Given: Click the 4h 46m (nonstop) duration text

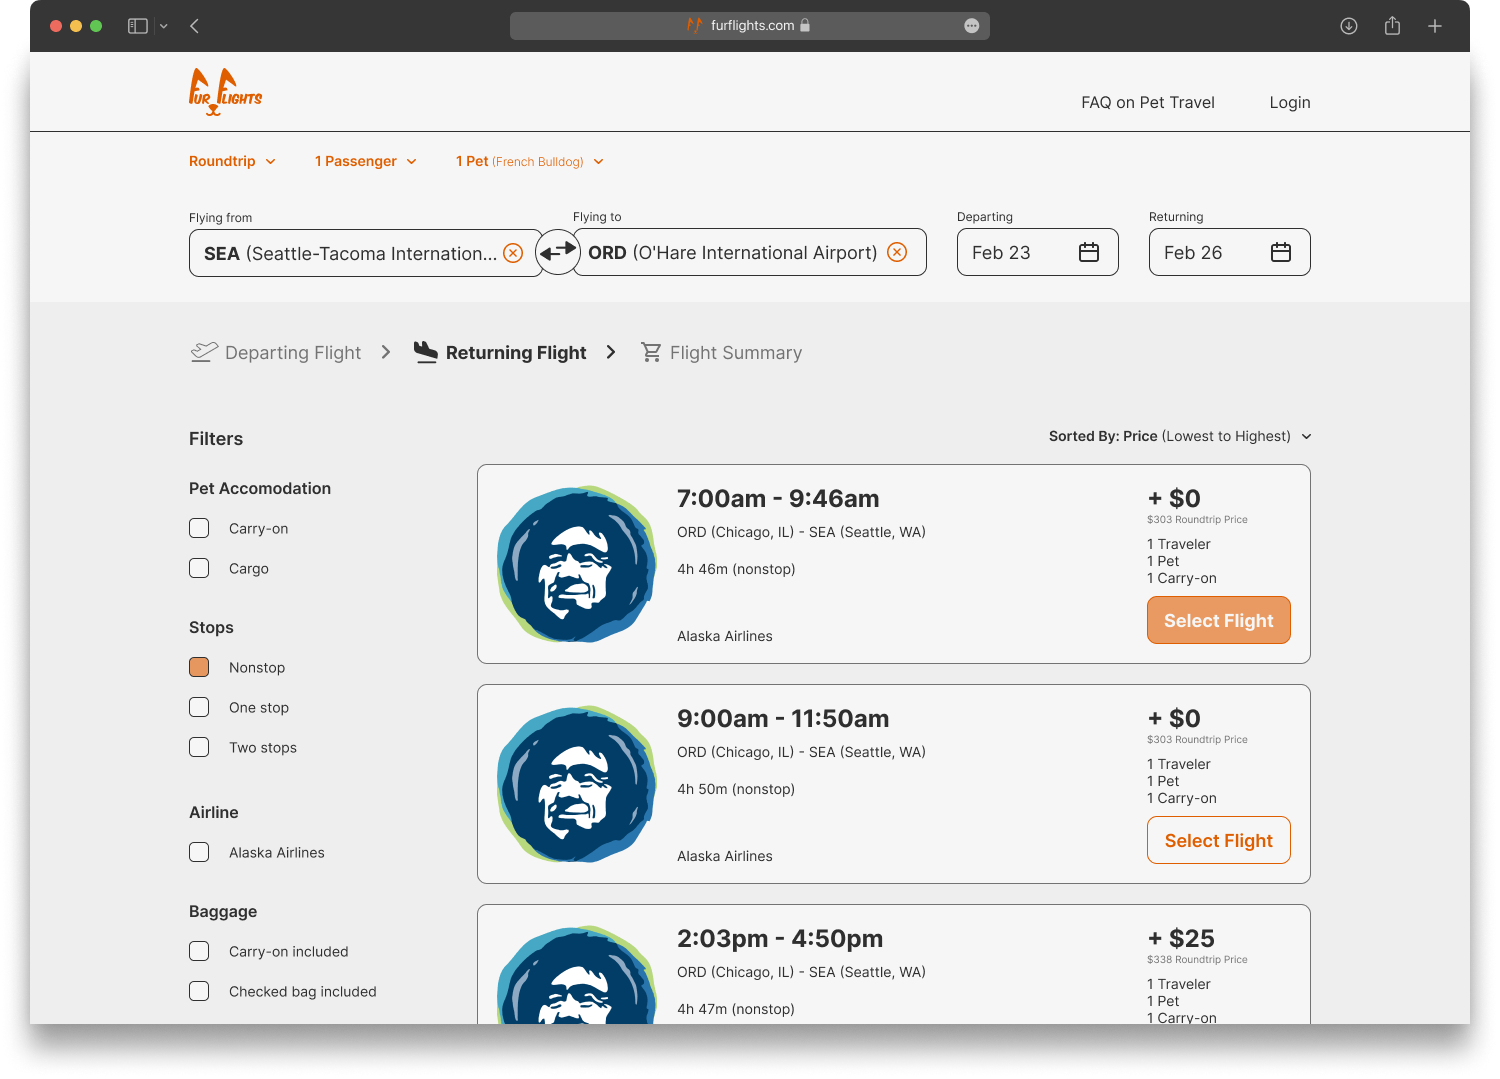Looking at the screenshot, I should coord(736,569).
